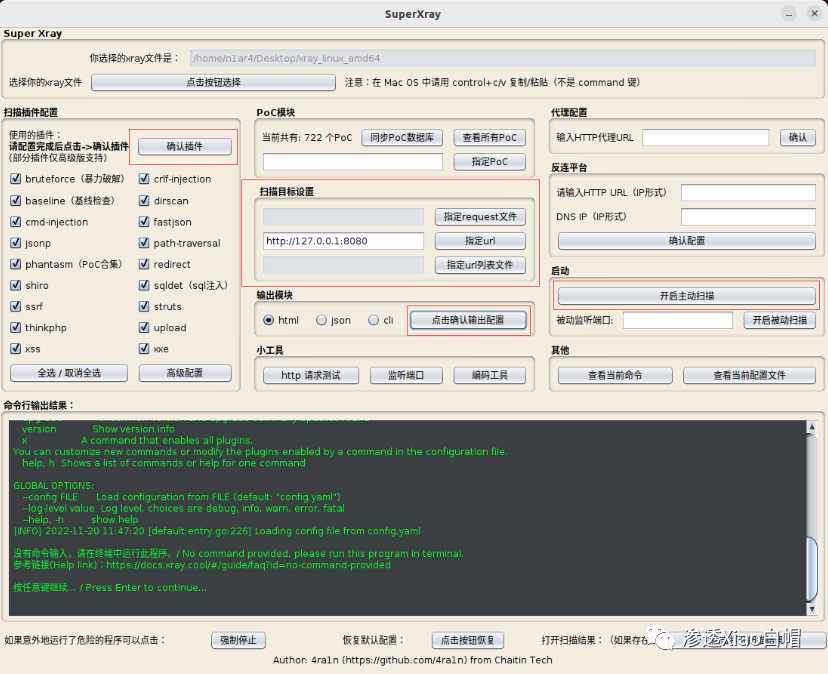This screenshot has width=828, height=674.
Task: Toggle the xss plugin checkbox
Action: (x=15, y=349)
